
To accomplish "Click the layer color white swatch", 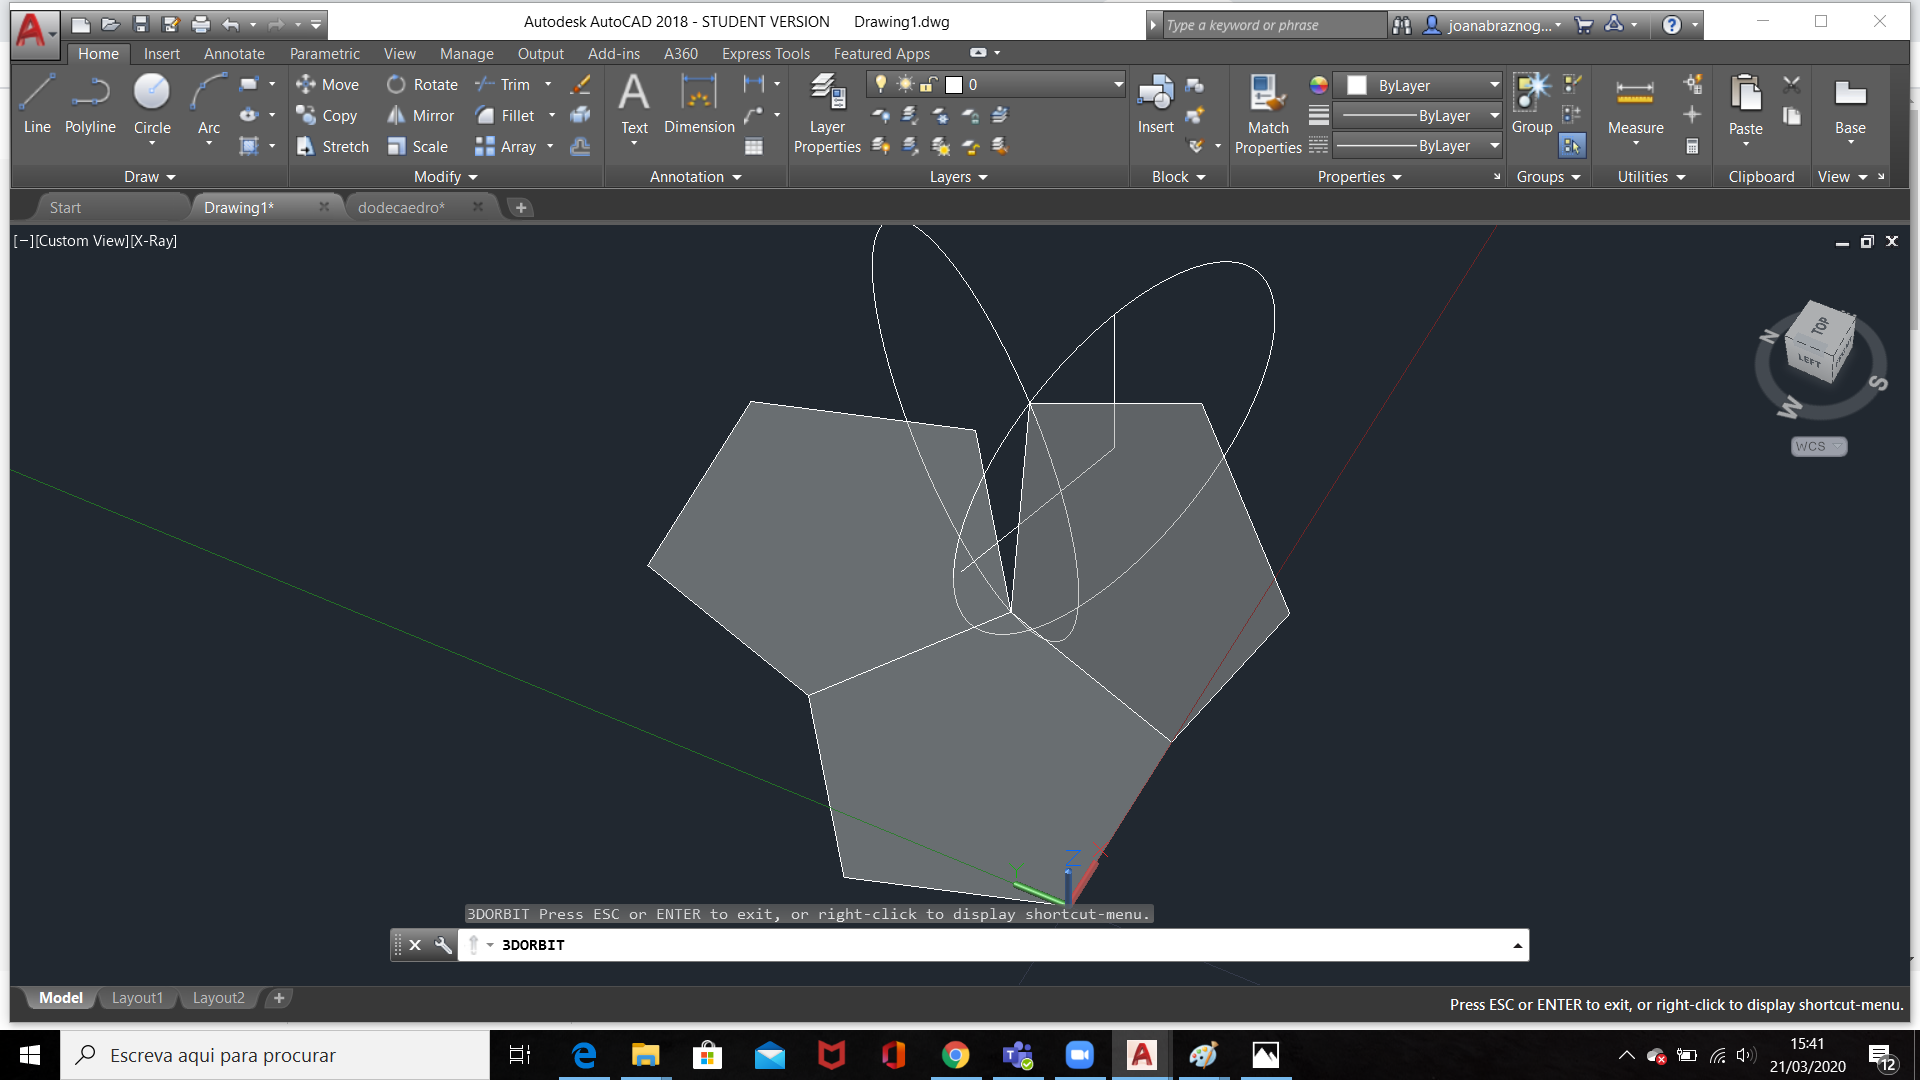I will [x=954, y=85].
